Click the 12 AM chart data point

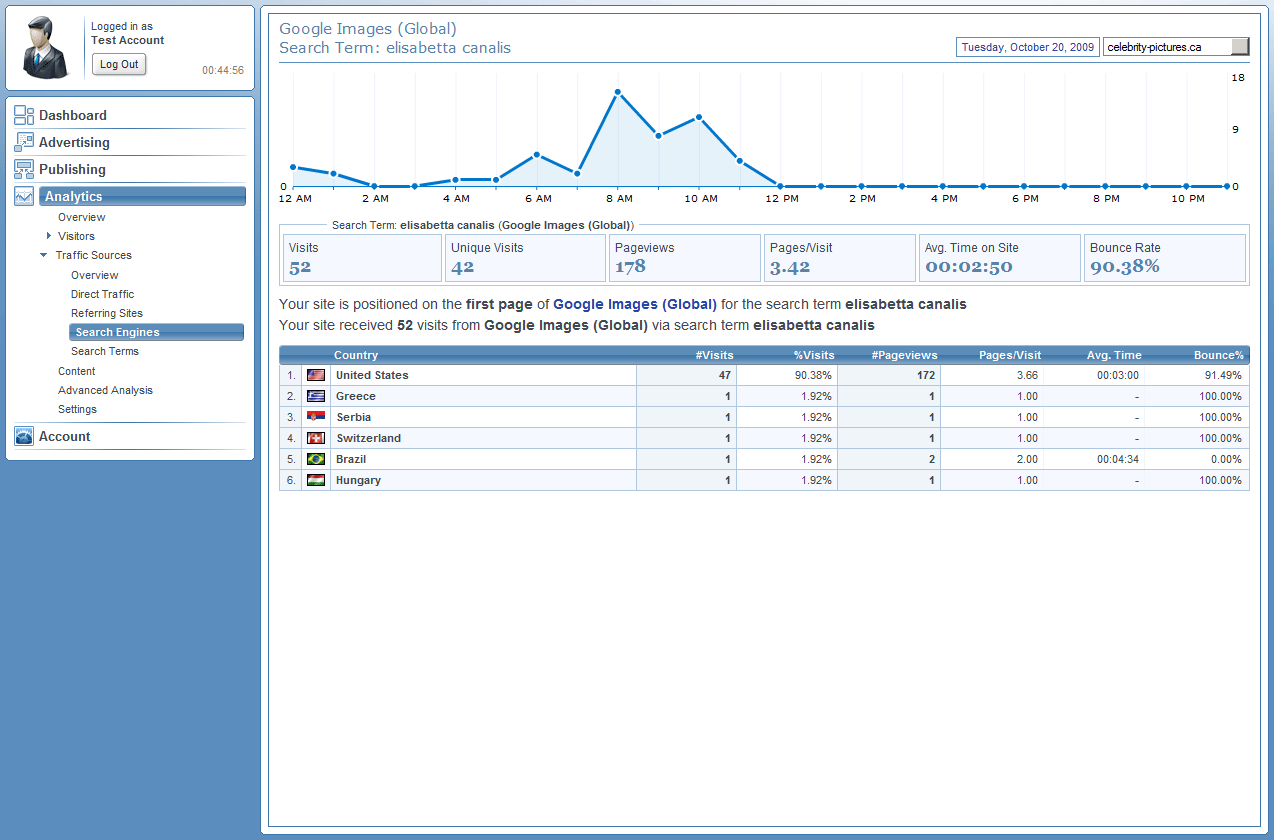293,167
